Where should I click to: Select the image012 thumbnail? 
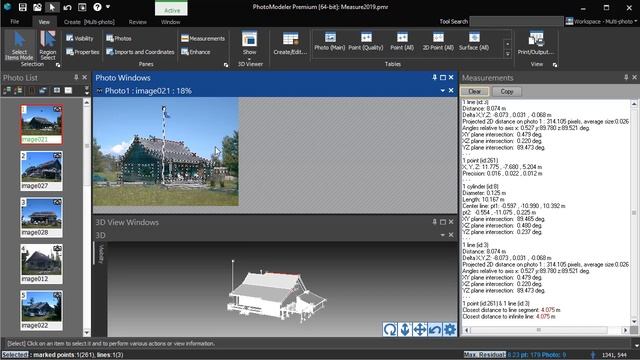pos(41,264)
